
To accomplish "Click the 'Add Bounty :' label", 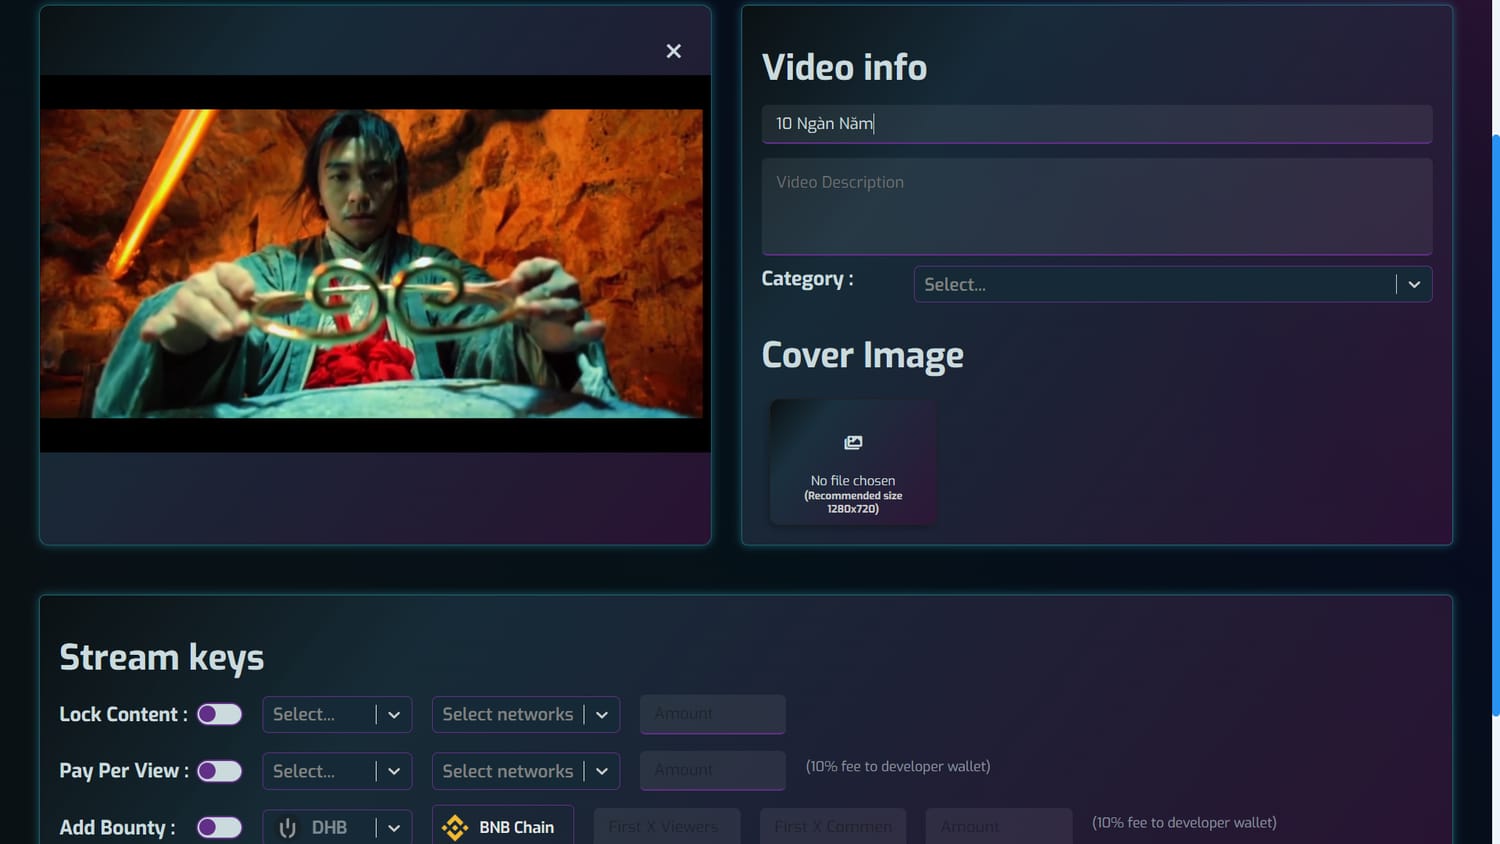I will click(x=117, y=827).
